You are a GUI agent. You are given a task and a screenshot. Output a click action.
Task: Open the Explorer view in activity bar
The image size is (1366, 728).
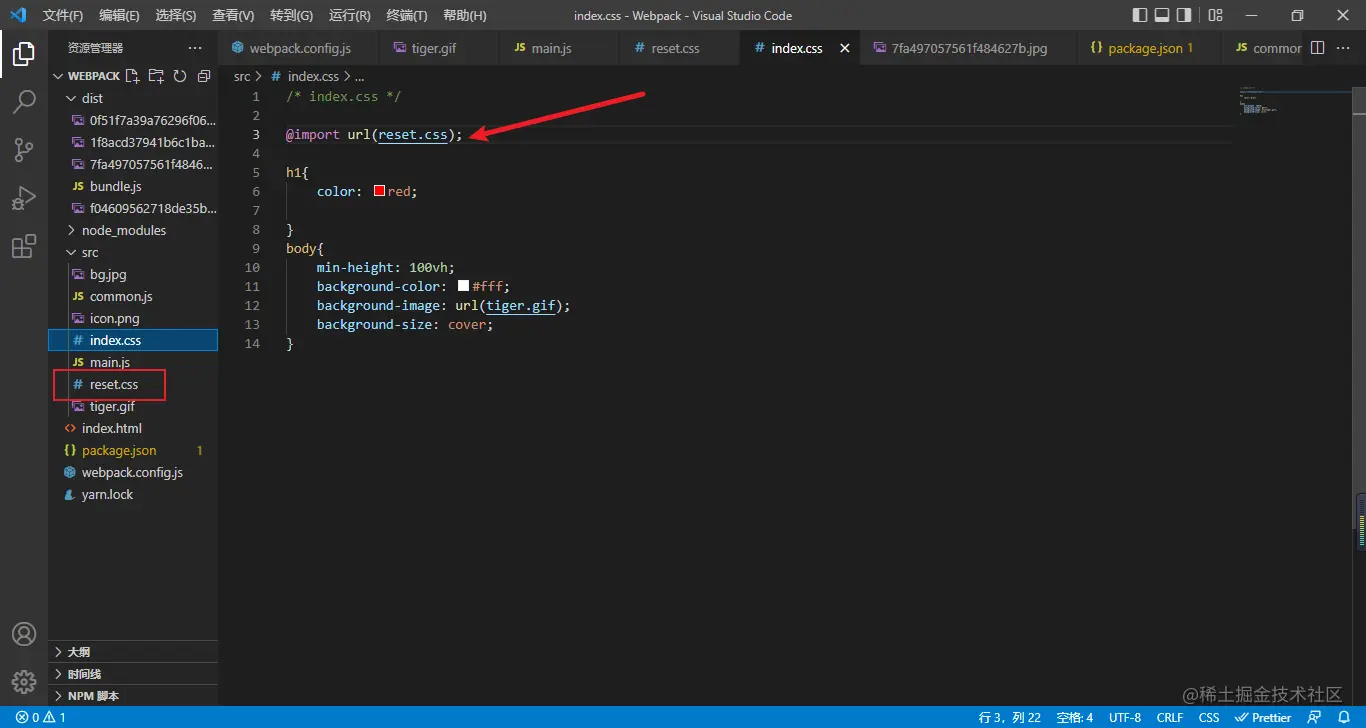click(24, 54)
